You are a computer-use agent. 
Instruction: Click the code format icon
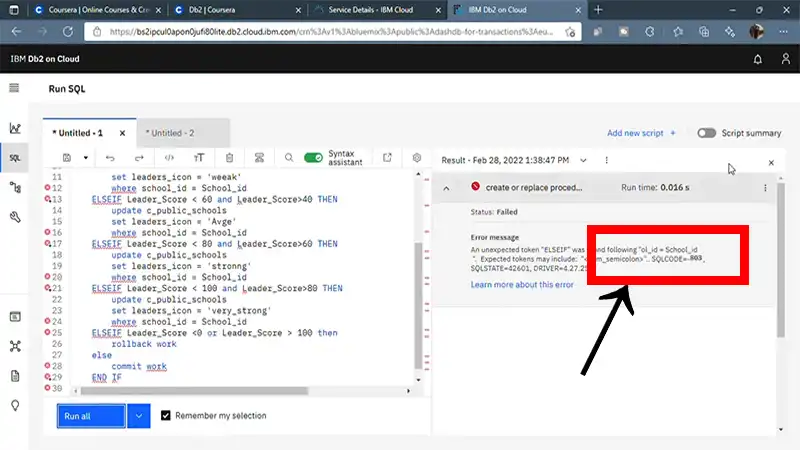pyautogui.click(x=169, y=158)
